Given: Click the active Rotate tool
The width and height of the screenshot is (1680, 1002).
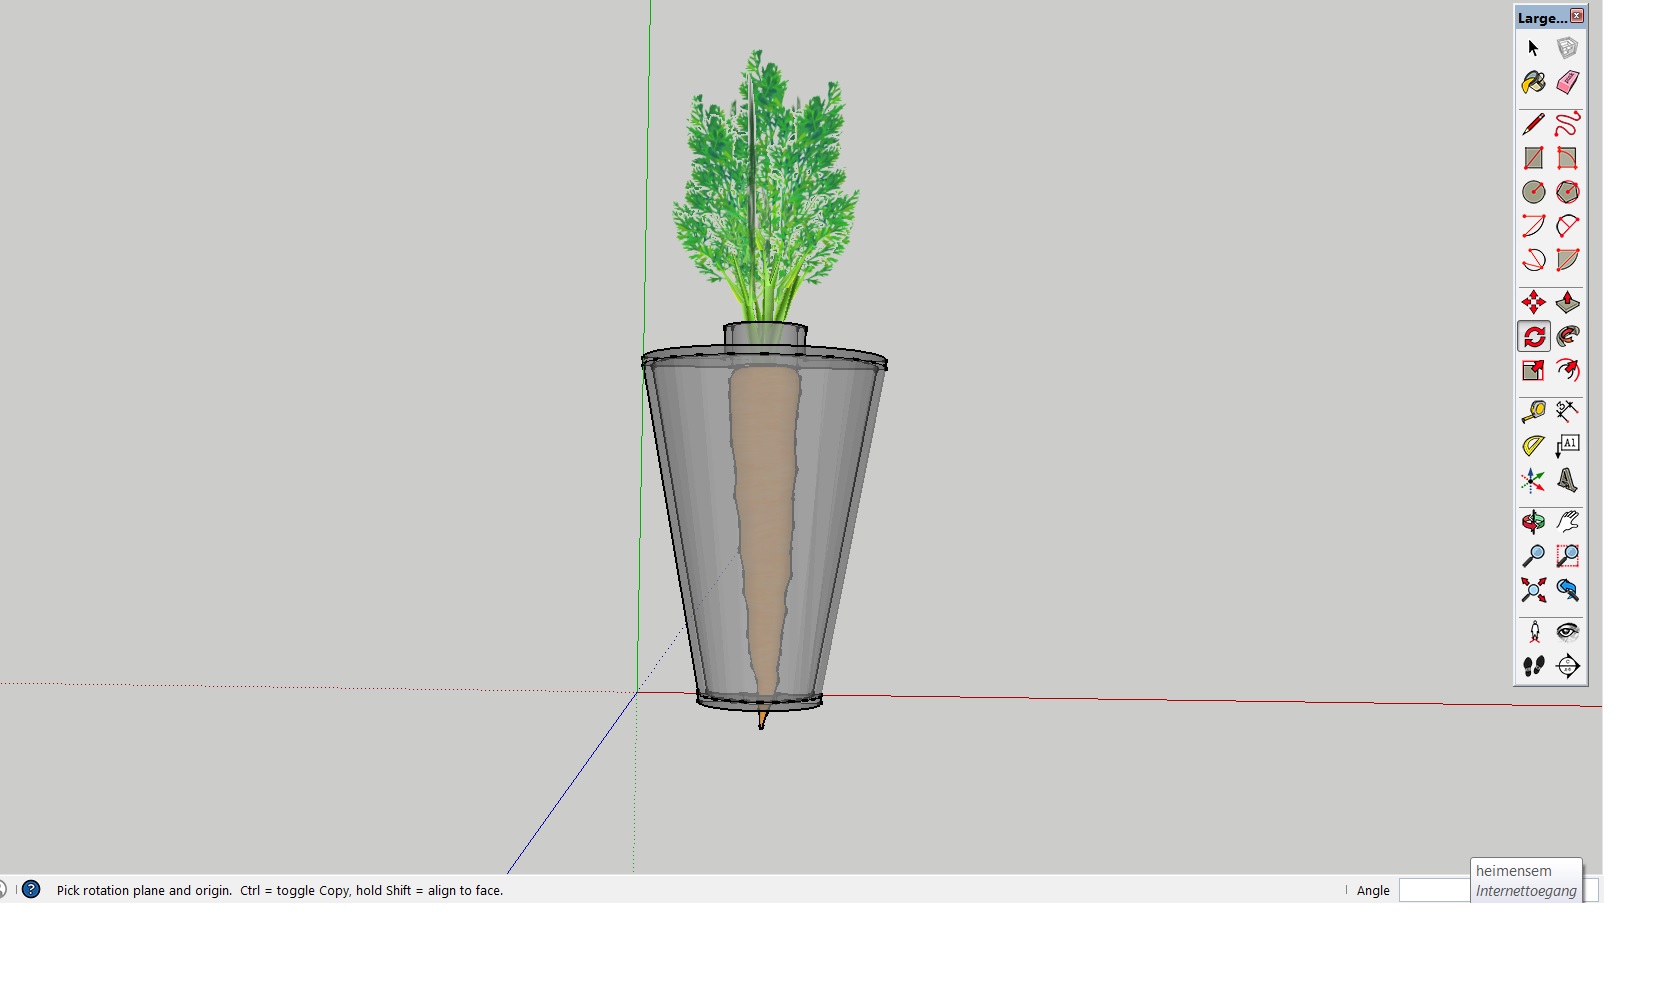Looking at the screenshot, I should (1533, 337).
